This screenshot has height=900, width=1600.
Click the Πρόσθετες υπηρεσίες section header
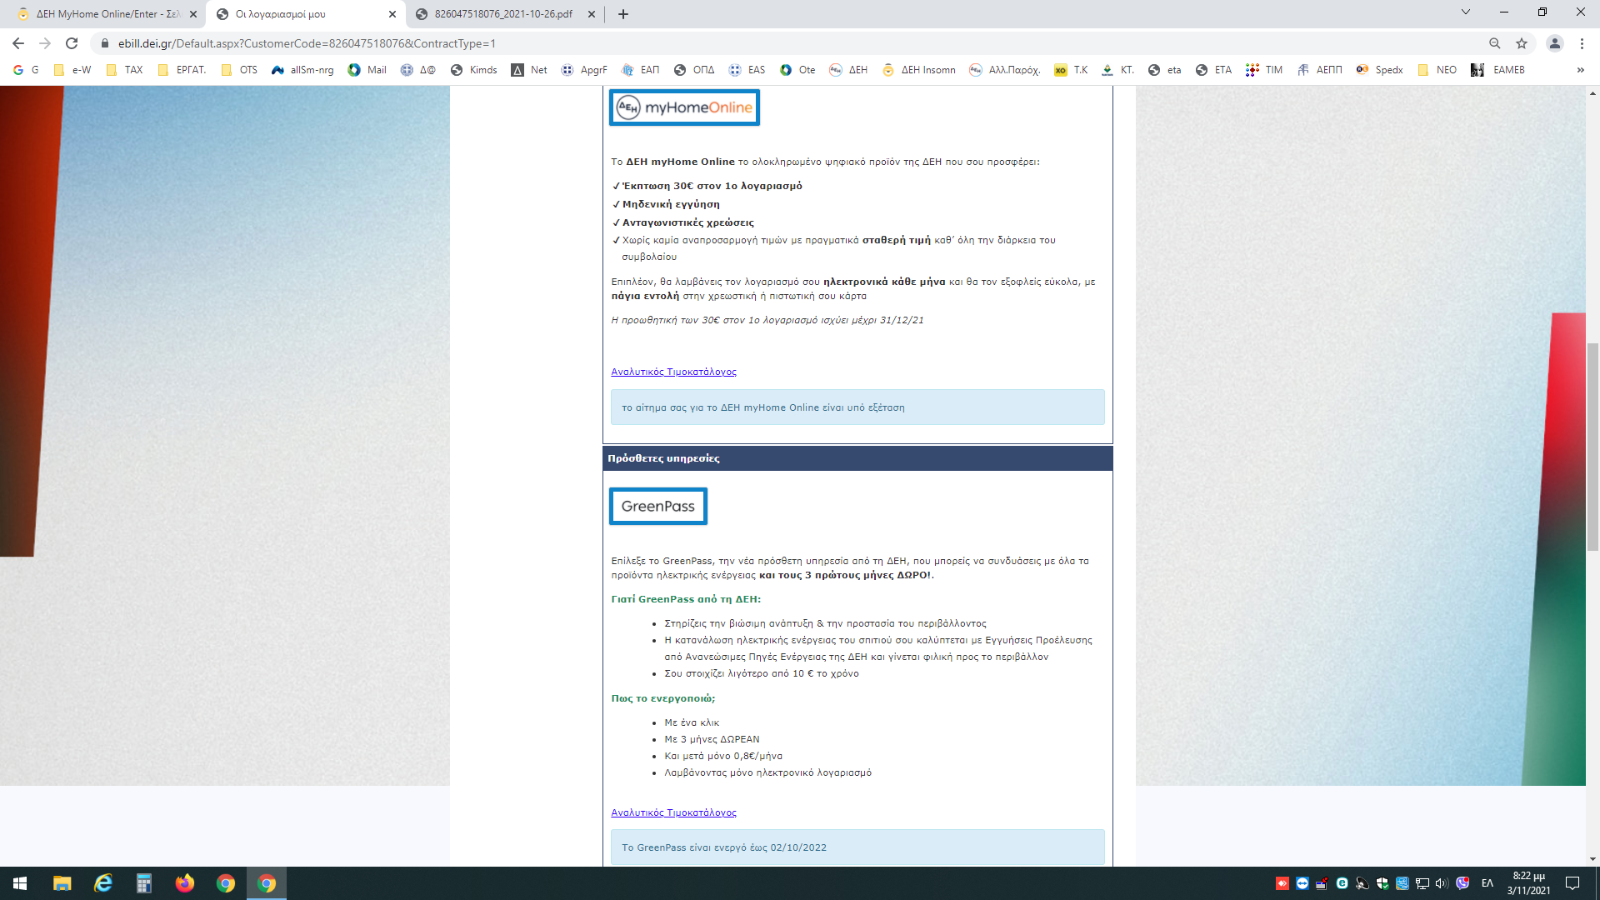click(x=858, y=458)
